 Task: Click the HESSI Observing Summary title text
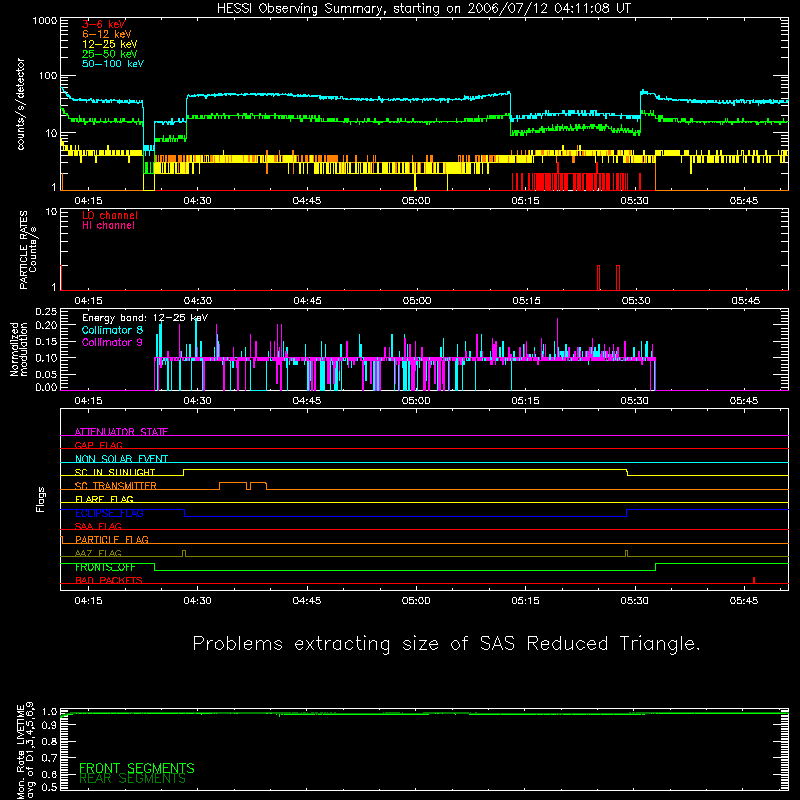[424, 9]
